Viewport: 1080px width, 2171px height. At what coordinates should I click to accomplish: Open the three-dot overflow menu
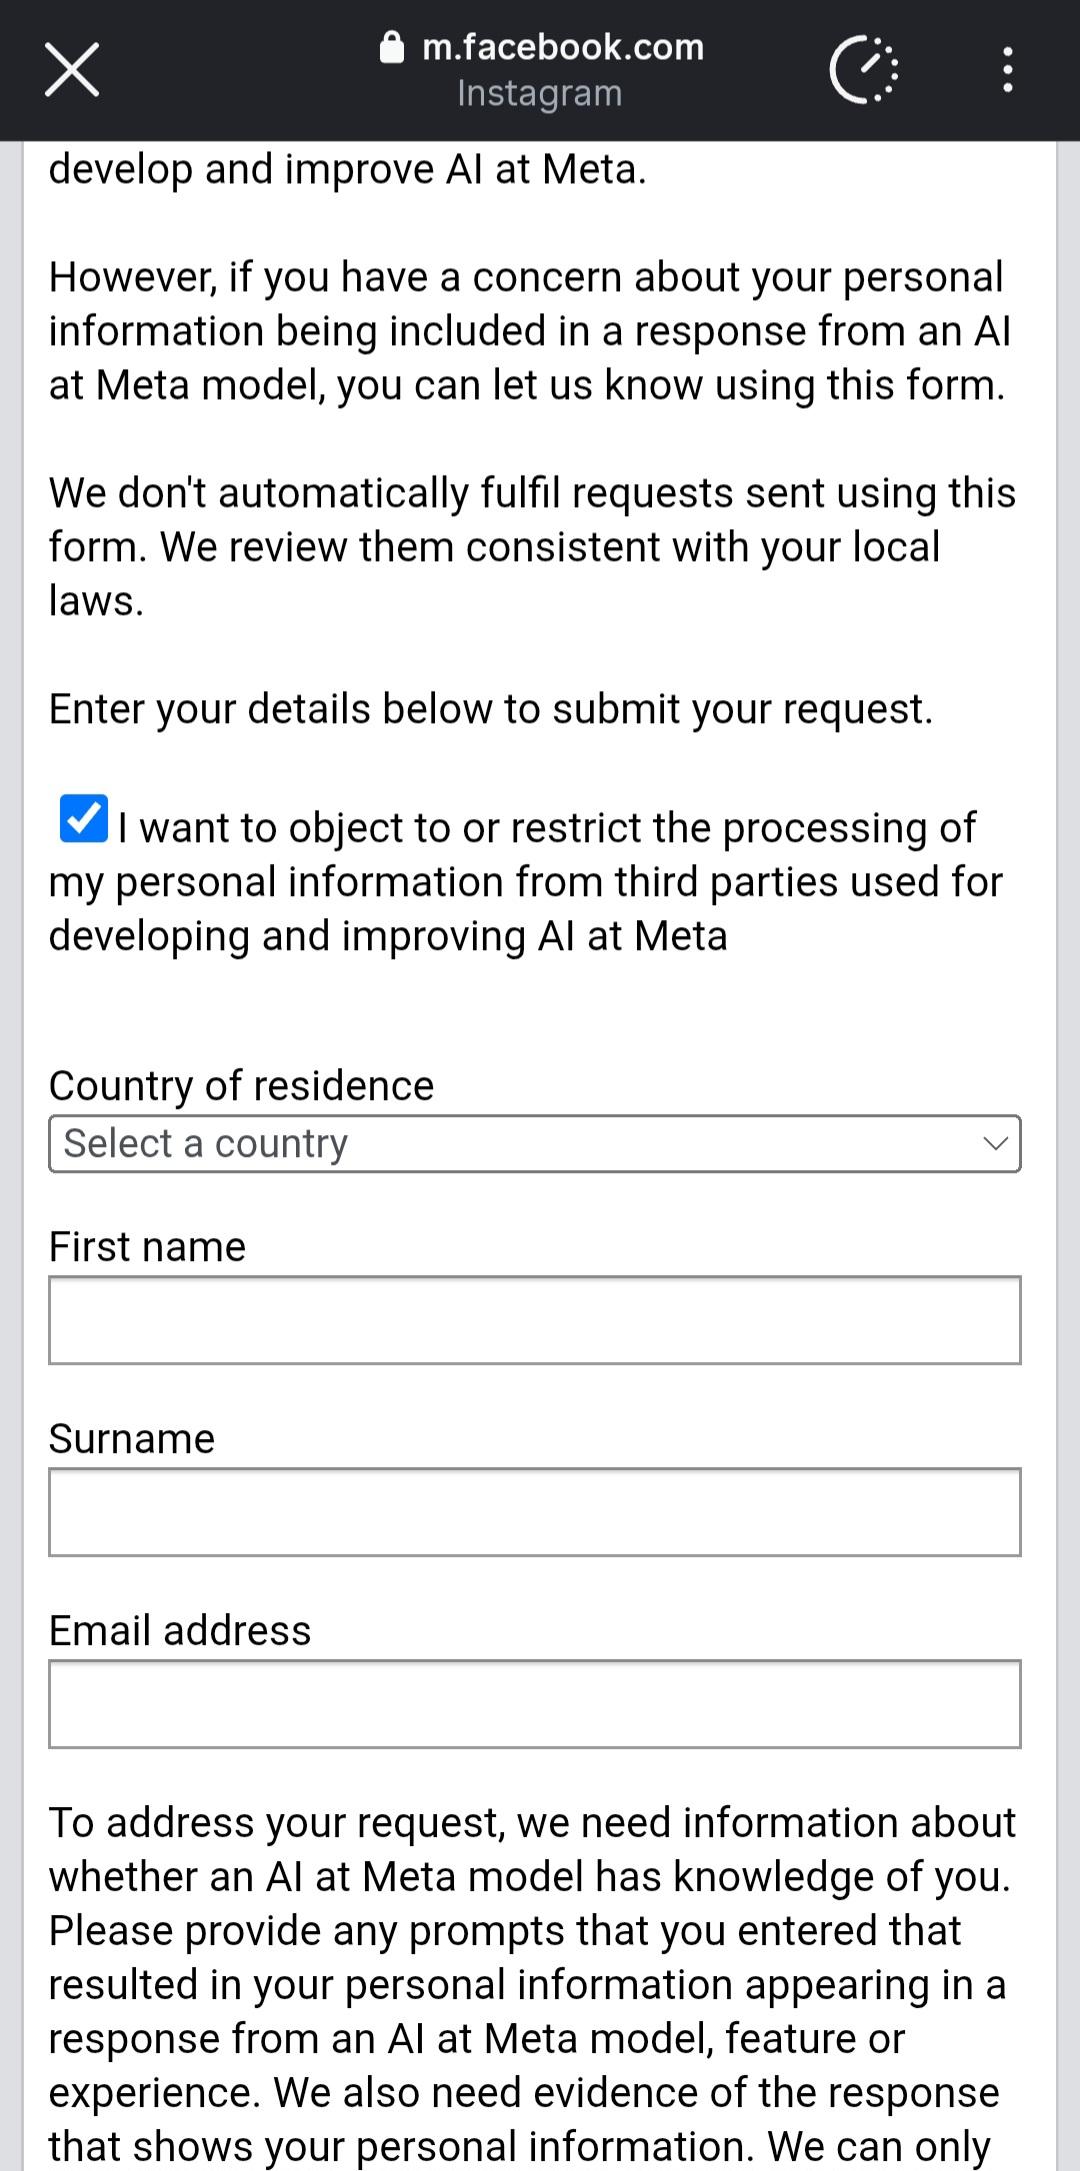click(1007, 70)
